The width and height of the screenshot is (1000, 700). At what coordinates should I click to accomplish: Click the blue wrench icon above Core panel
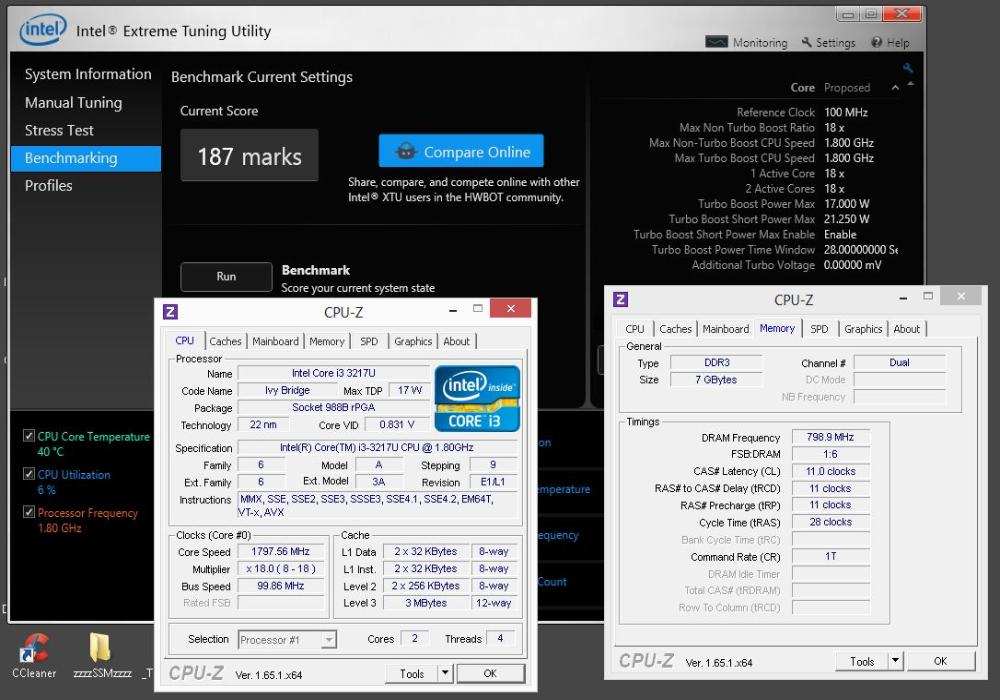pos(908,68)
